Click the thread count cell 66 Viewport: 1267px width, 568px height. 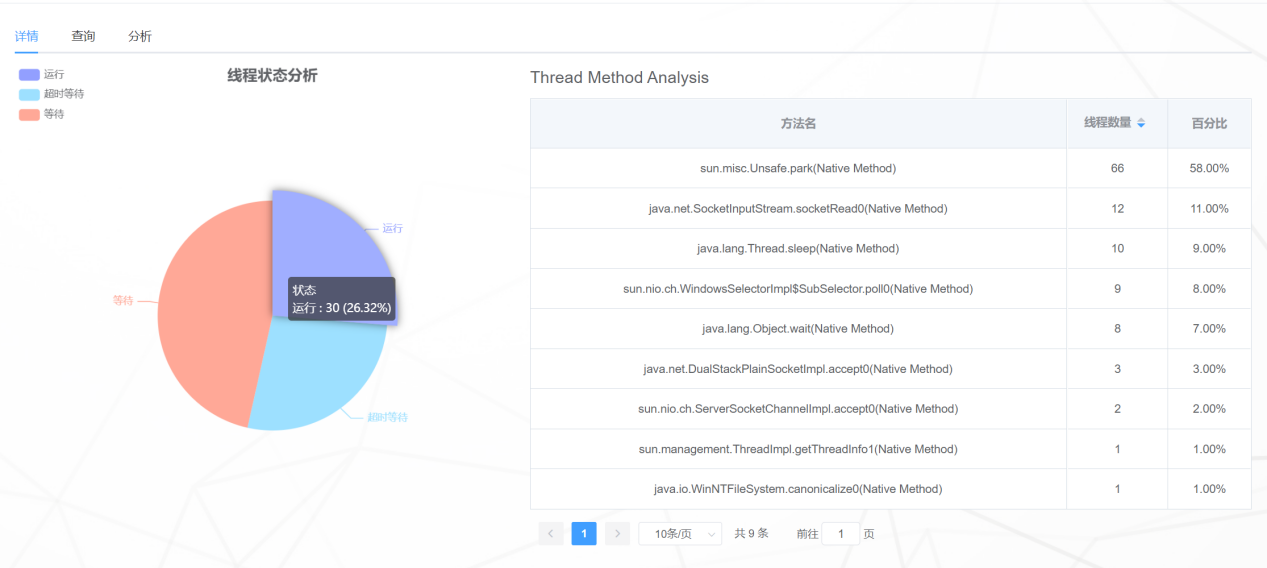[1117, 168]
